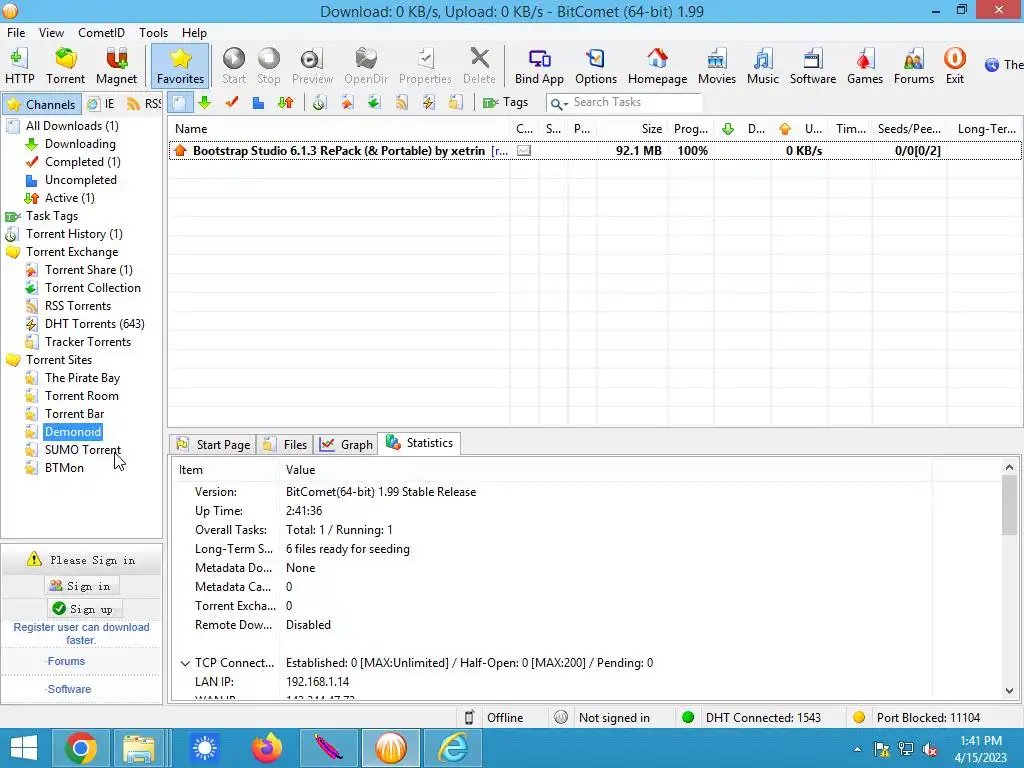Open the File menu
Viewport: 1024px width, 768px height.
coord(16,33)
